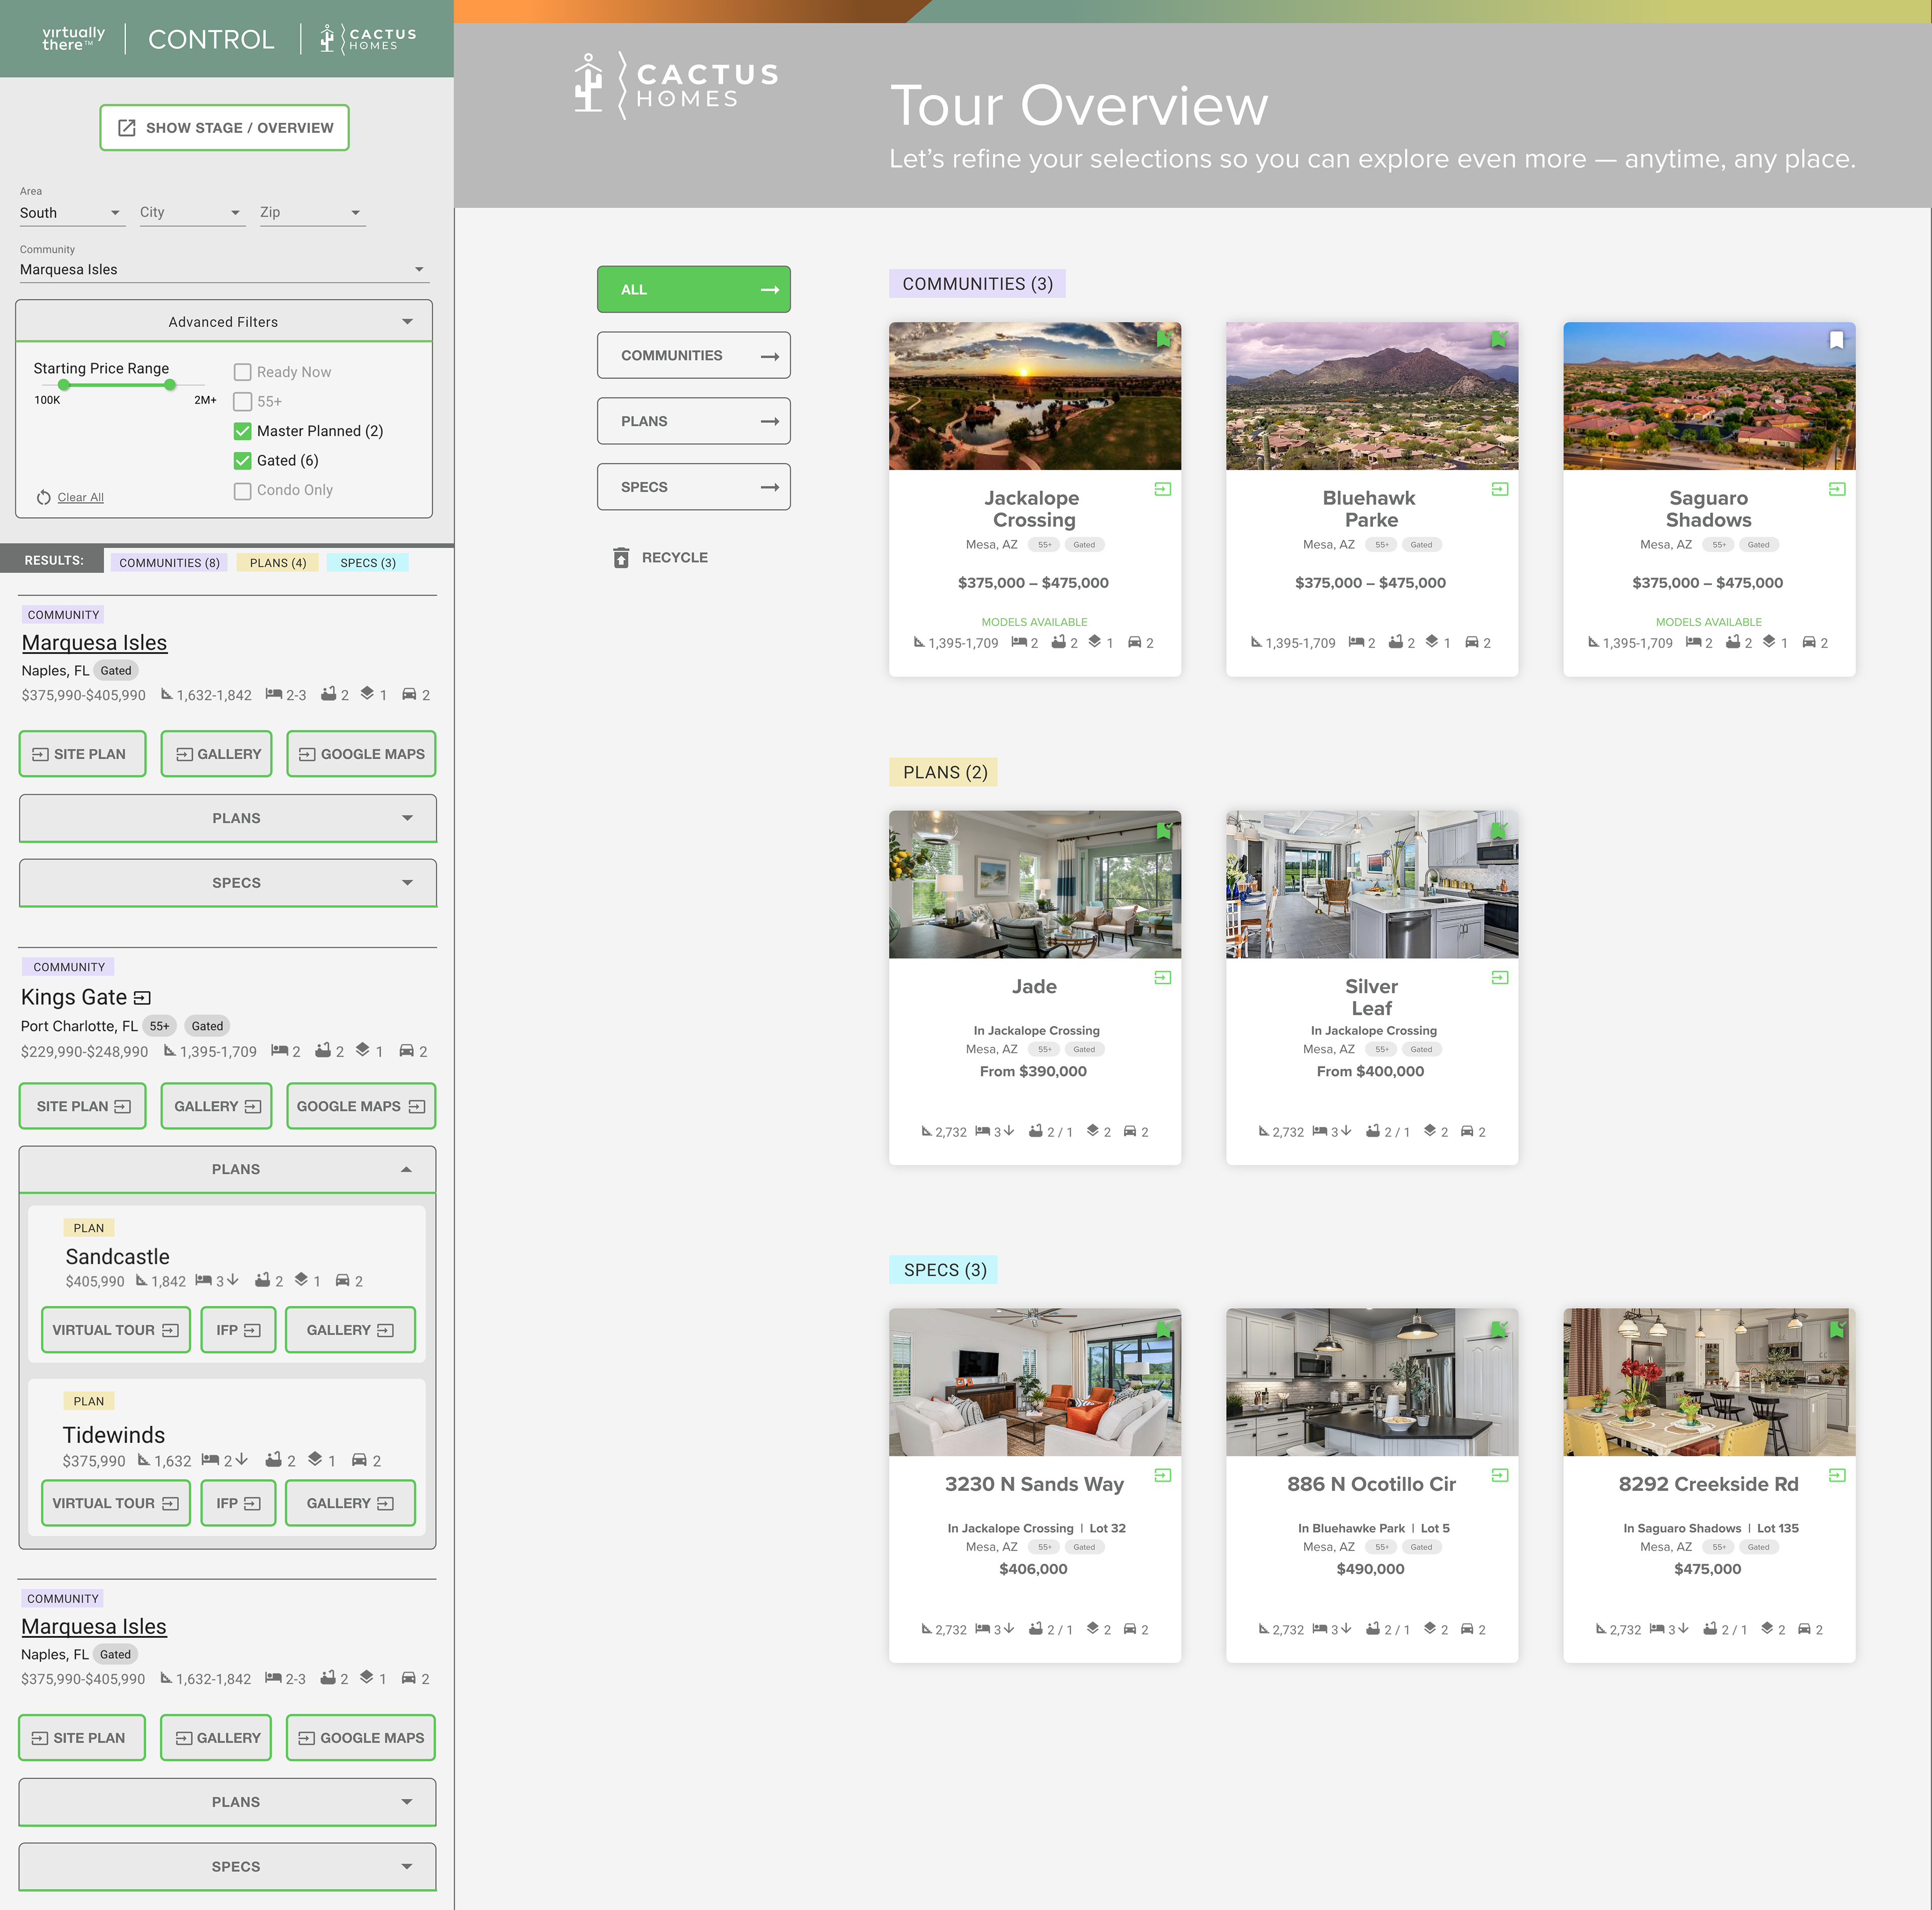Click the Clear All link
Image resolution: width=1932 pixels, height=1910 pixels.
pyautogui.click(x=81, y=498)
